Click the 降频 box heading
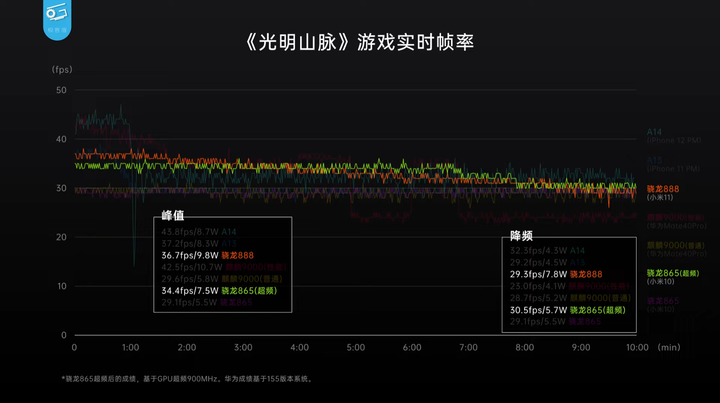This screenshot has height=403, width=720. coord(521,236)
